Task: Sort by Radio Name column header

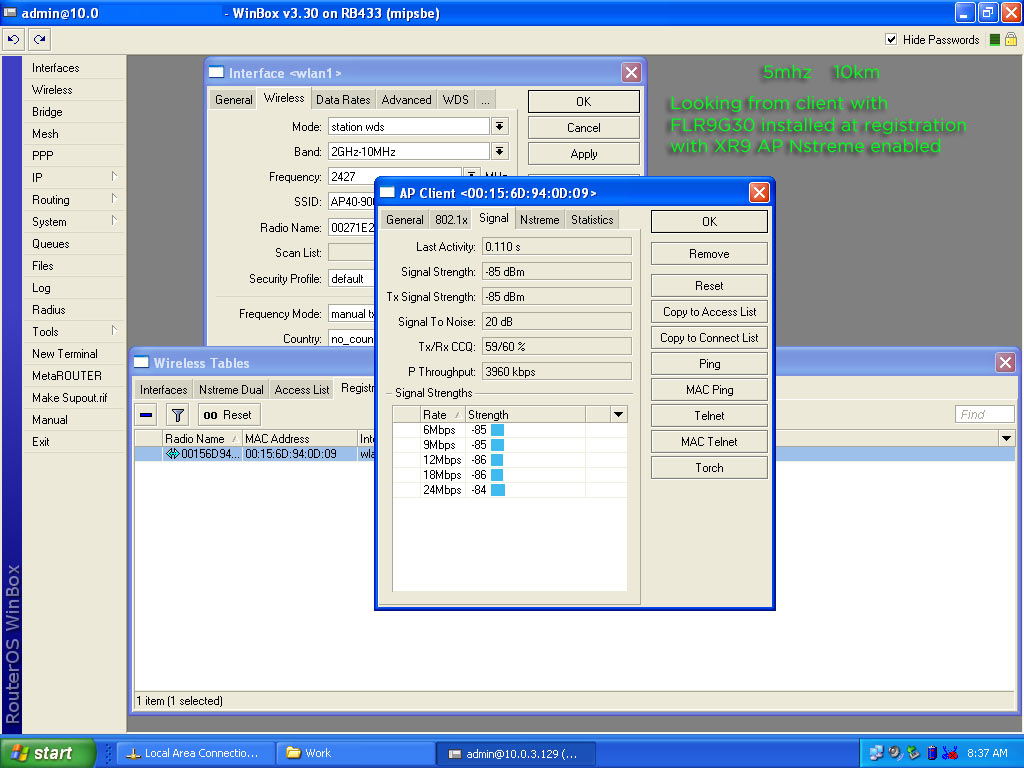Action: tap(200, 438)
